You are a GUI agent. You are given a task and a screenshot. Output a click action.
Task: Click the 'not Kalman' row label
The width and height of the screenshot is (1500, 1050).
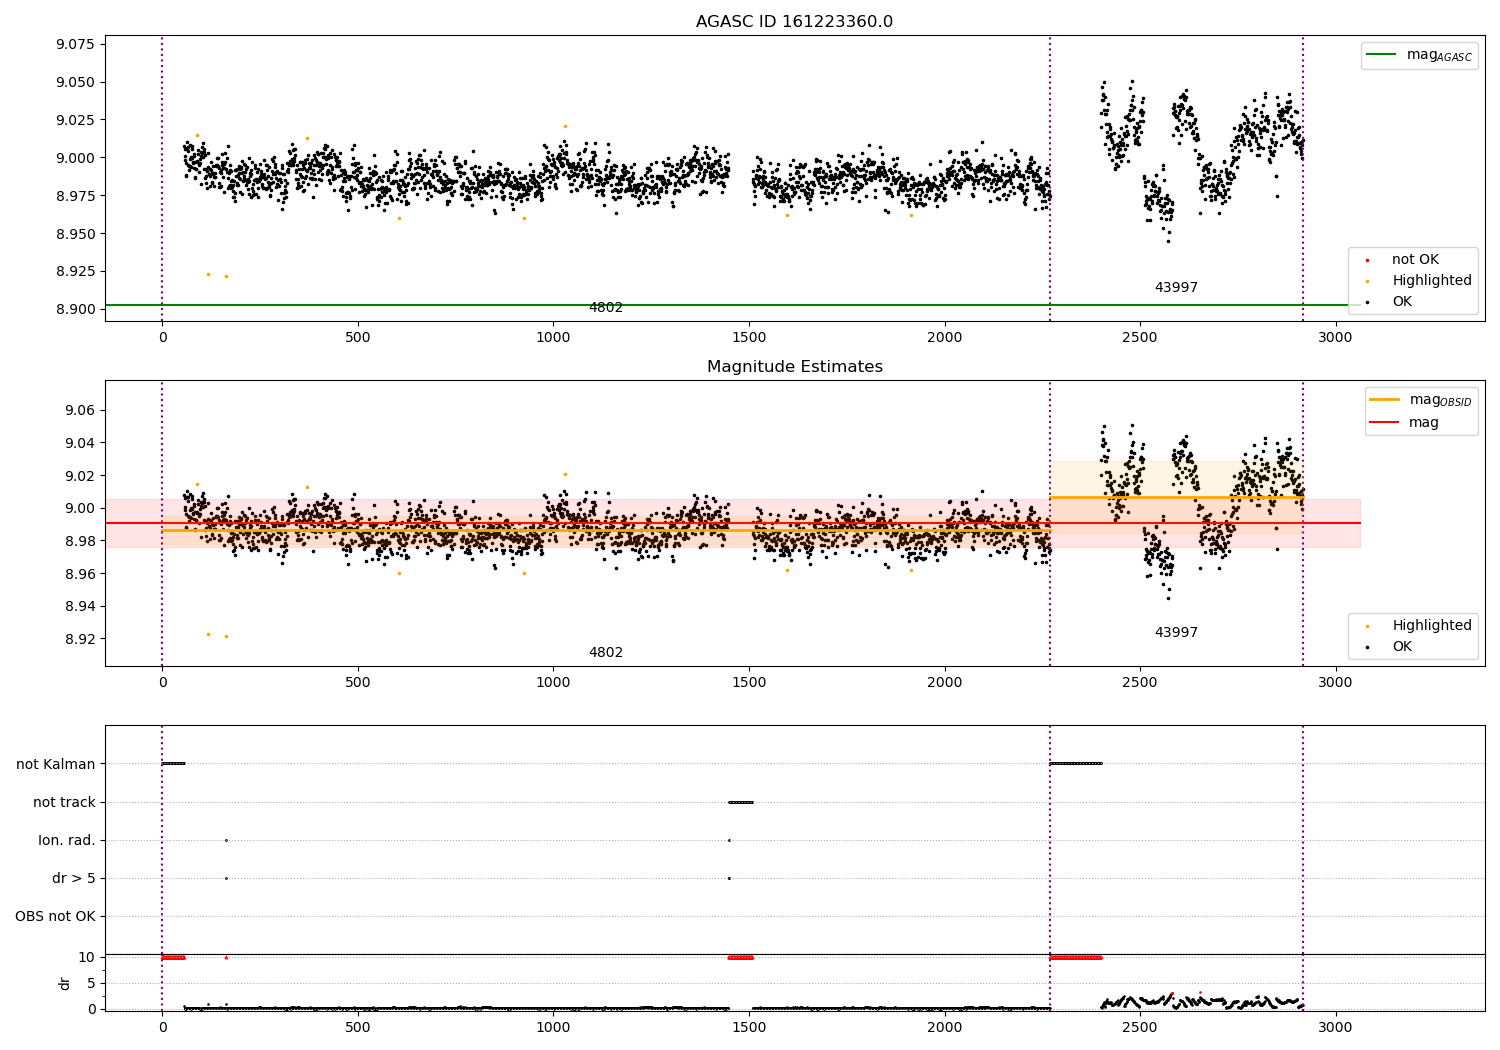click(x=56, y=765)
